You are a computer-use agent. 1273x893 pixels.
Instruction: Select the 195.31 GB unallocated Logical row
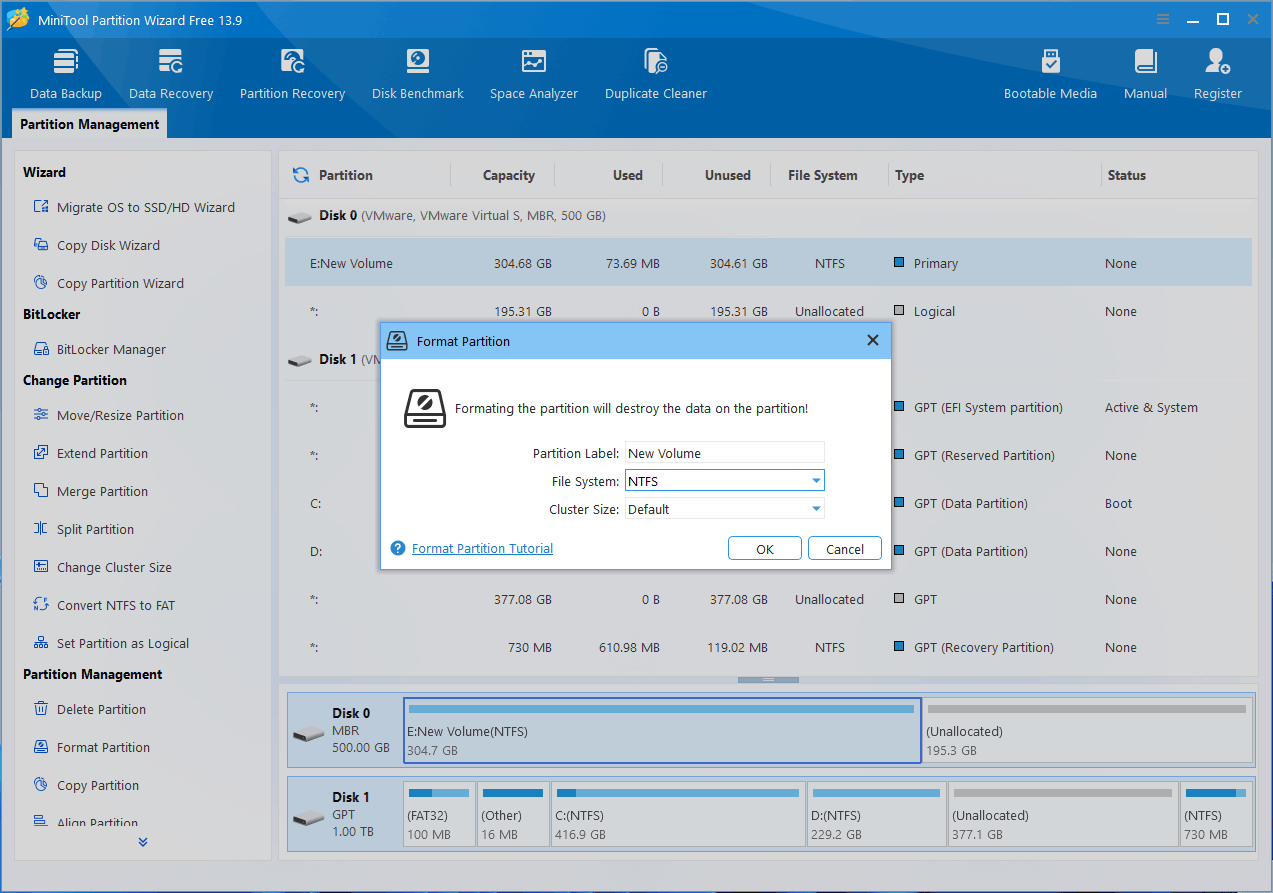point(768,311)
